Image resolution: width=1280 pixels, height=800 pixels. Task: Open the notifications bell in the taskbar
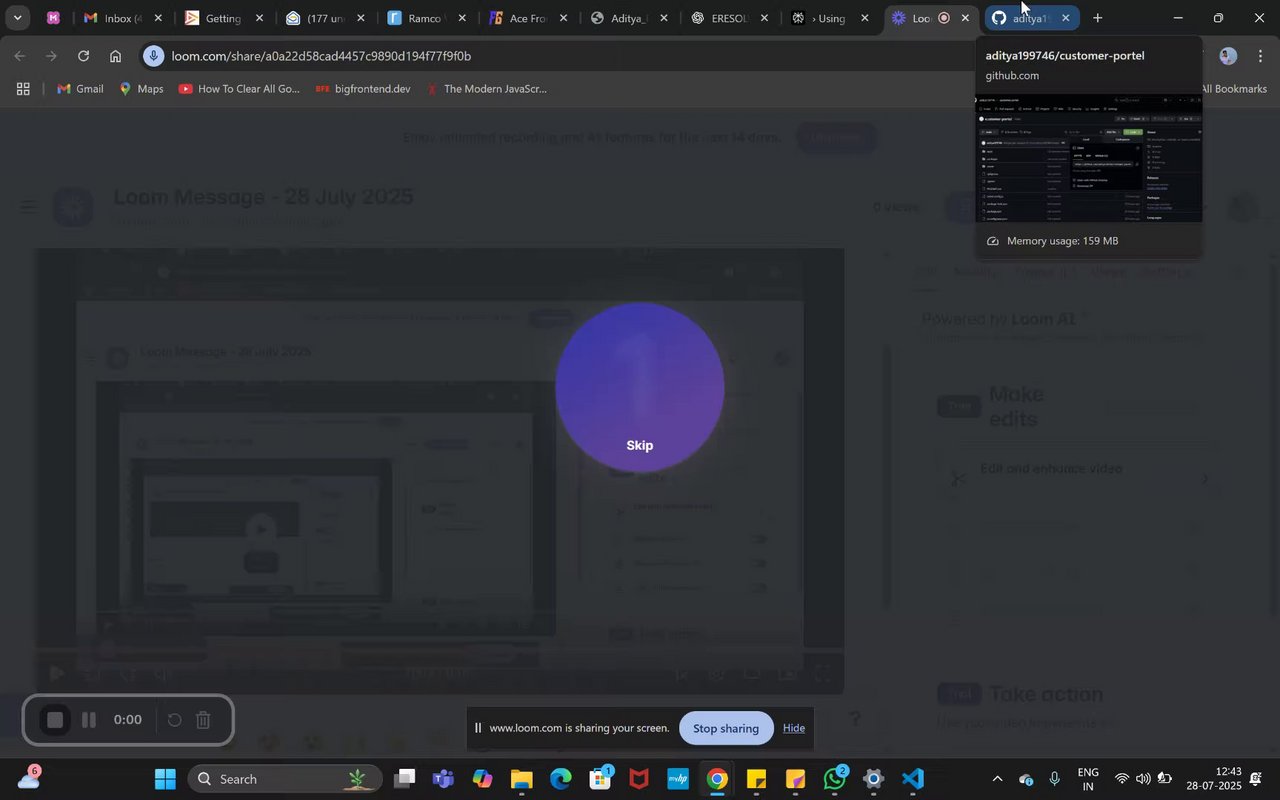coord(1256,779)
